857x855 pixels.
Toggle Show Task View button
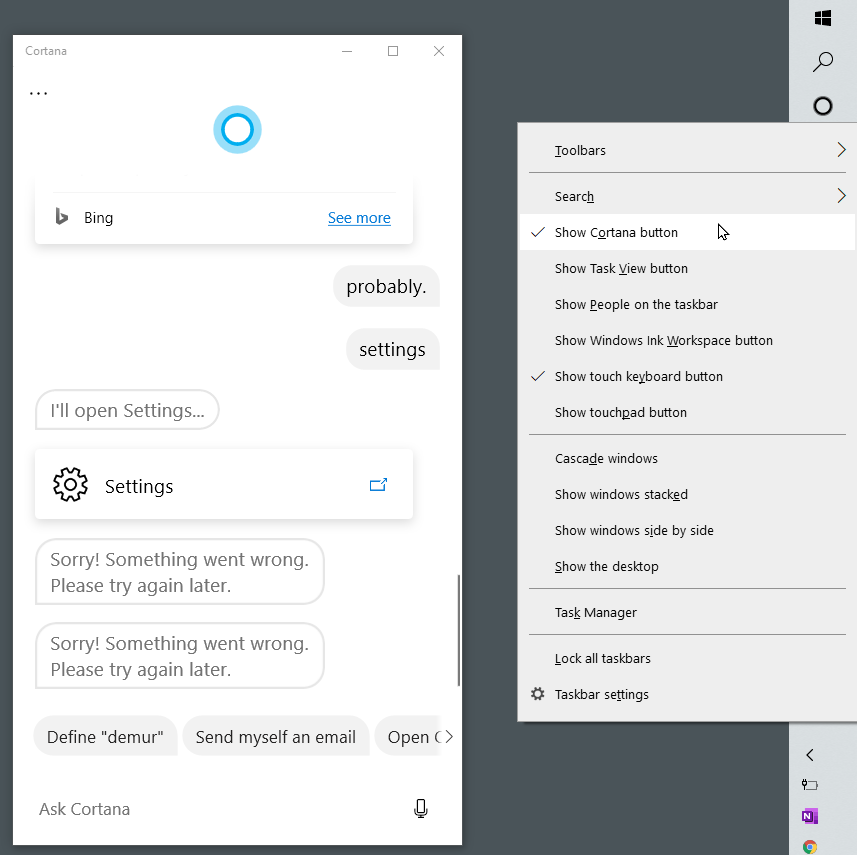[x=687, y=268]
